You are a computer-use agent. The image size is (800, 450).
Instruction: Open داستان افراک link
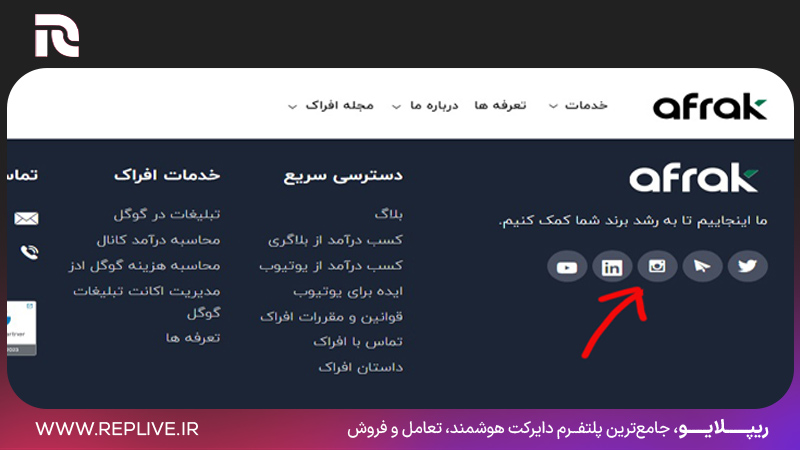(361, 367)
